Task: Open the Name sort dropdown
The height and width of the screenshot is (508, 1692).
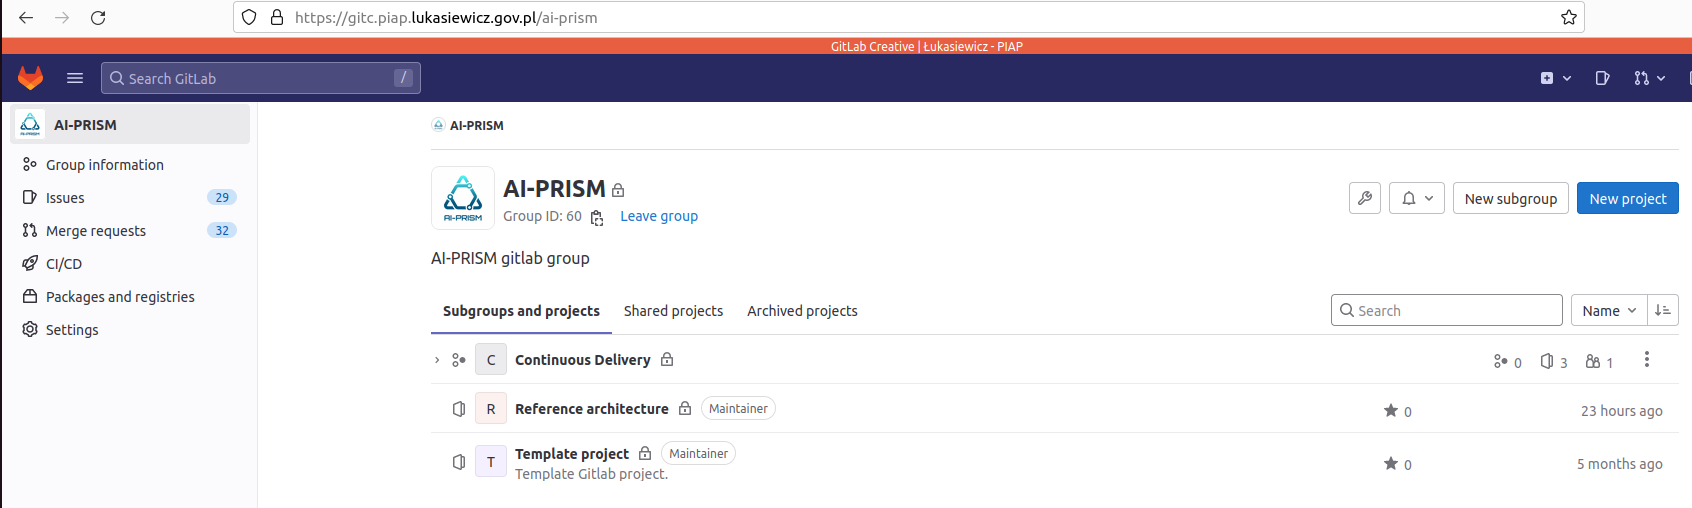Action: (1608, 311)
